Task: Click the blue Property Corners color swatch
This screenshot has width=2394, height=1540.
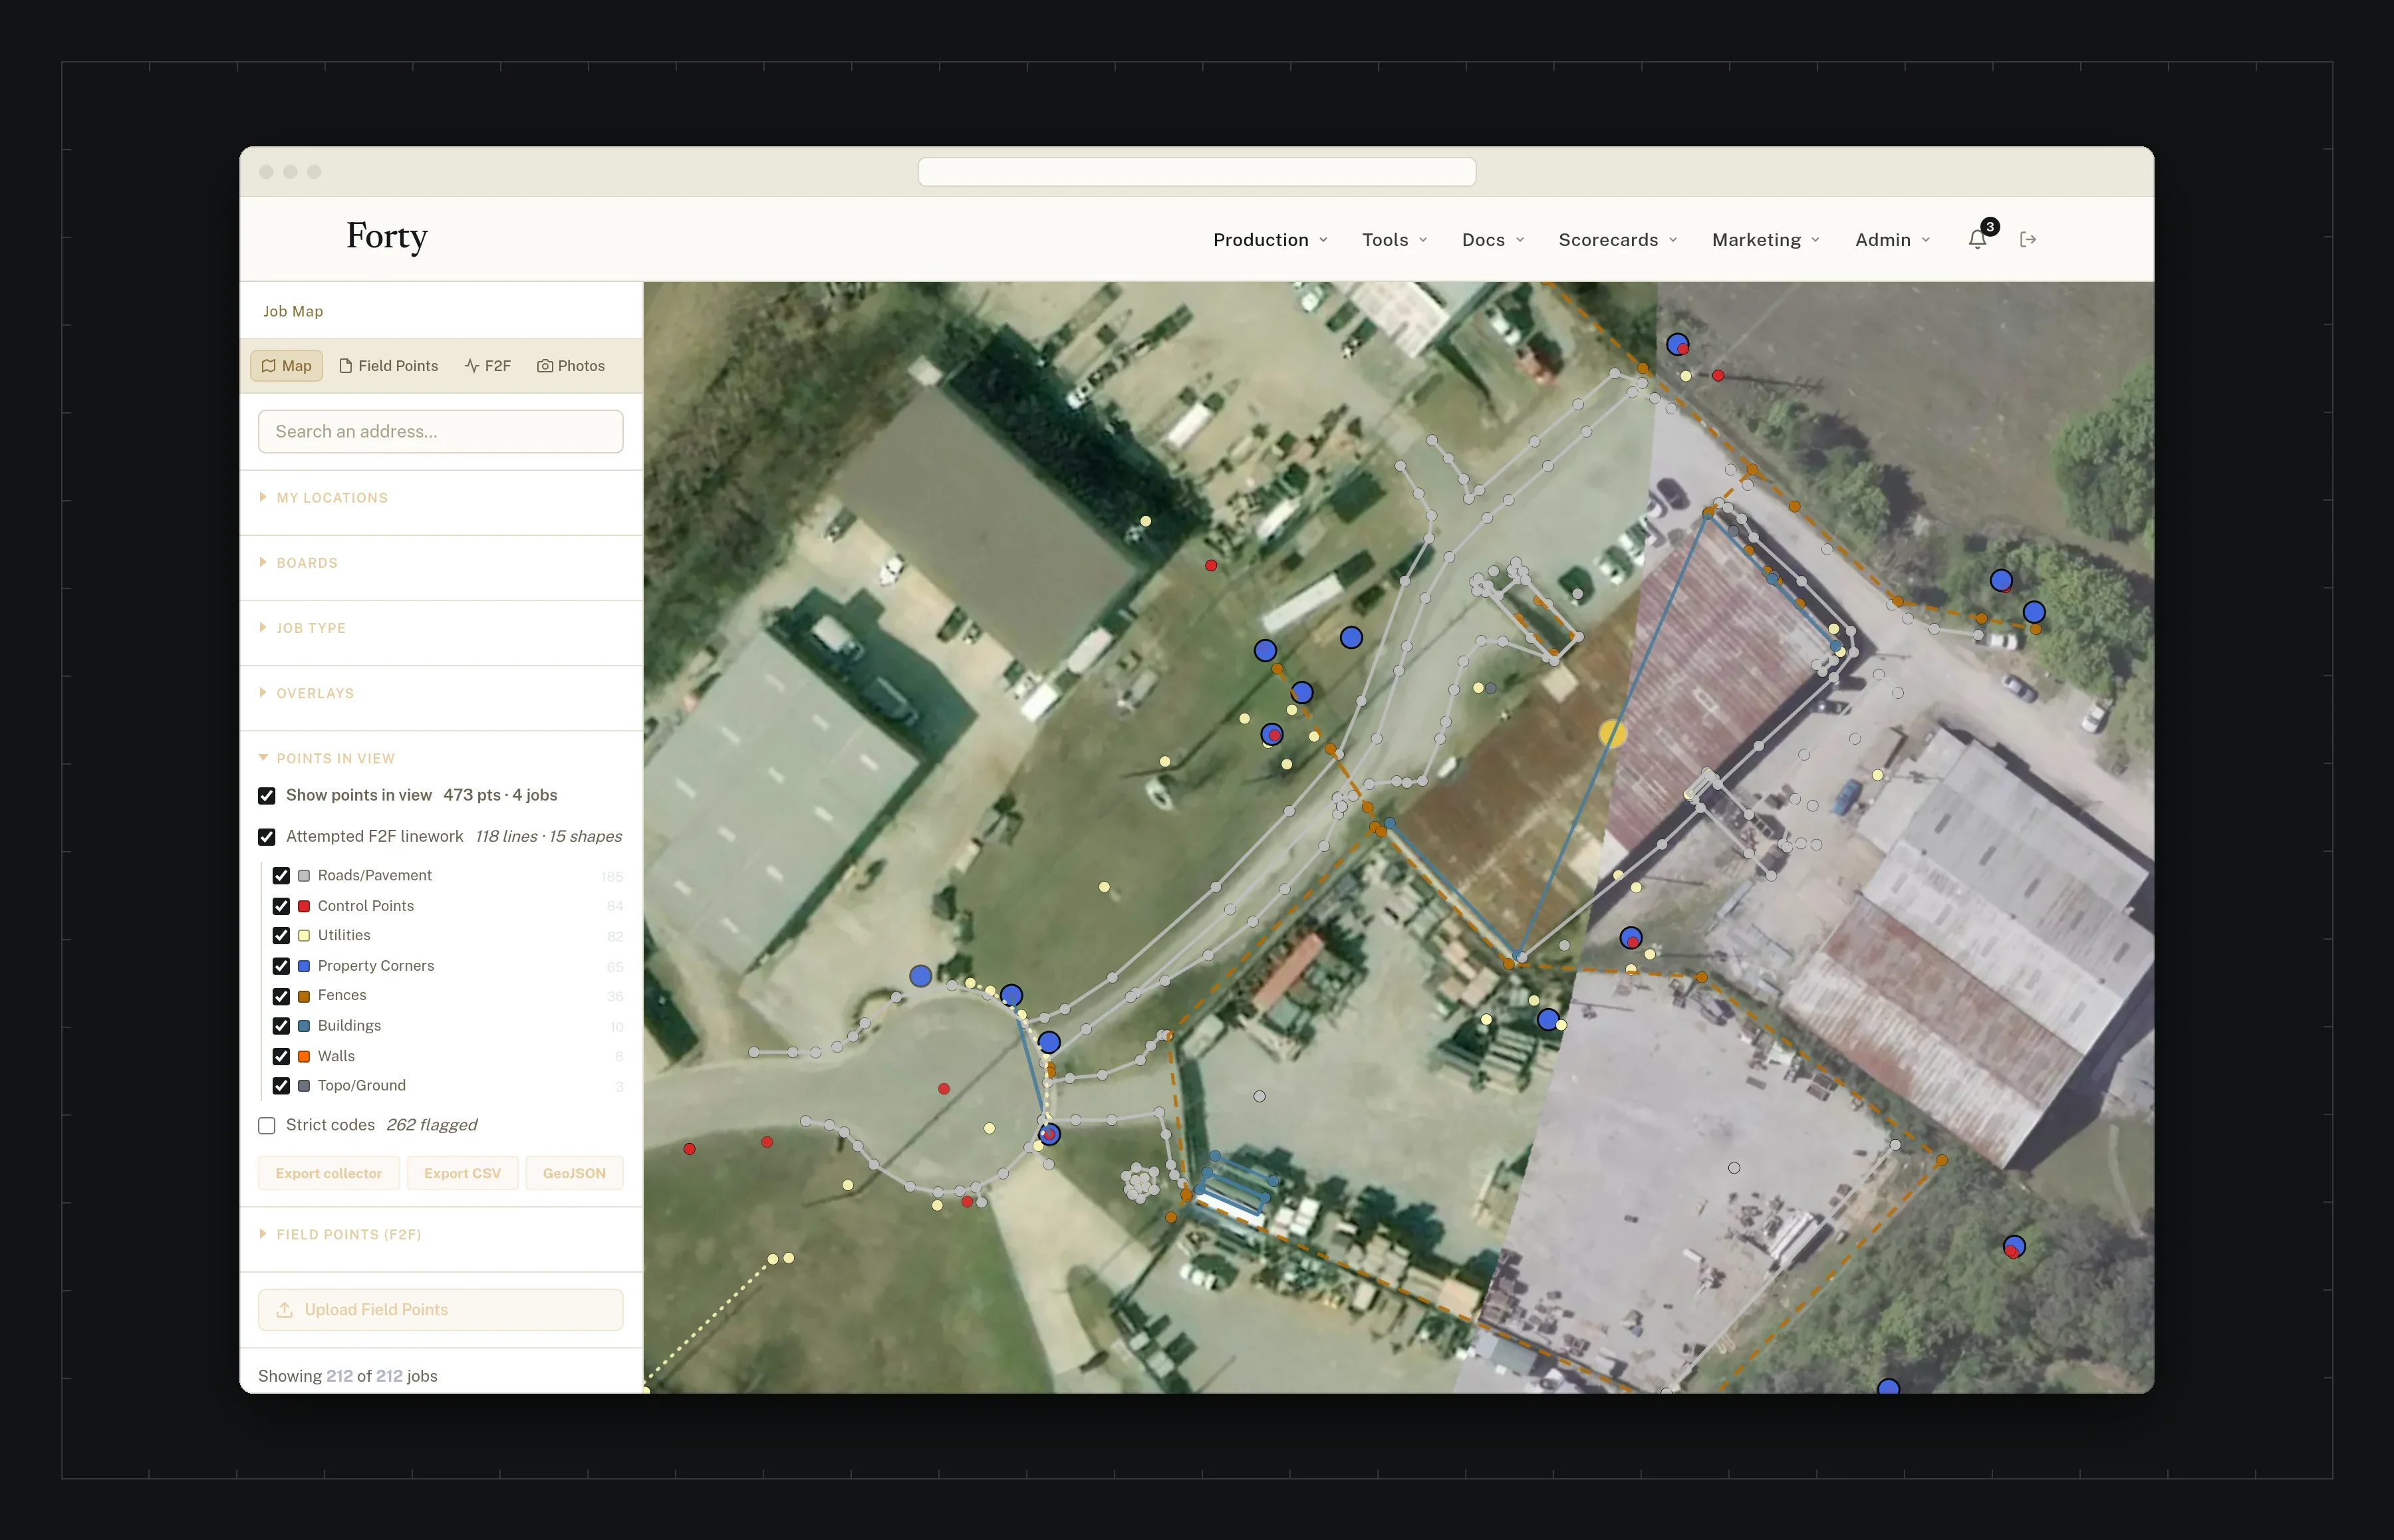Action: tap(304, 966)
